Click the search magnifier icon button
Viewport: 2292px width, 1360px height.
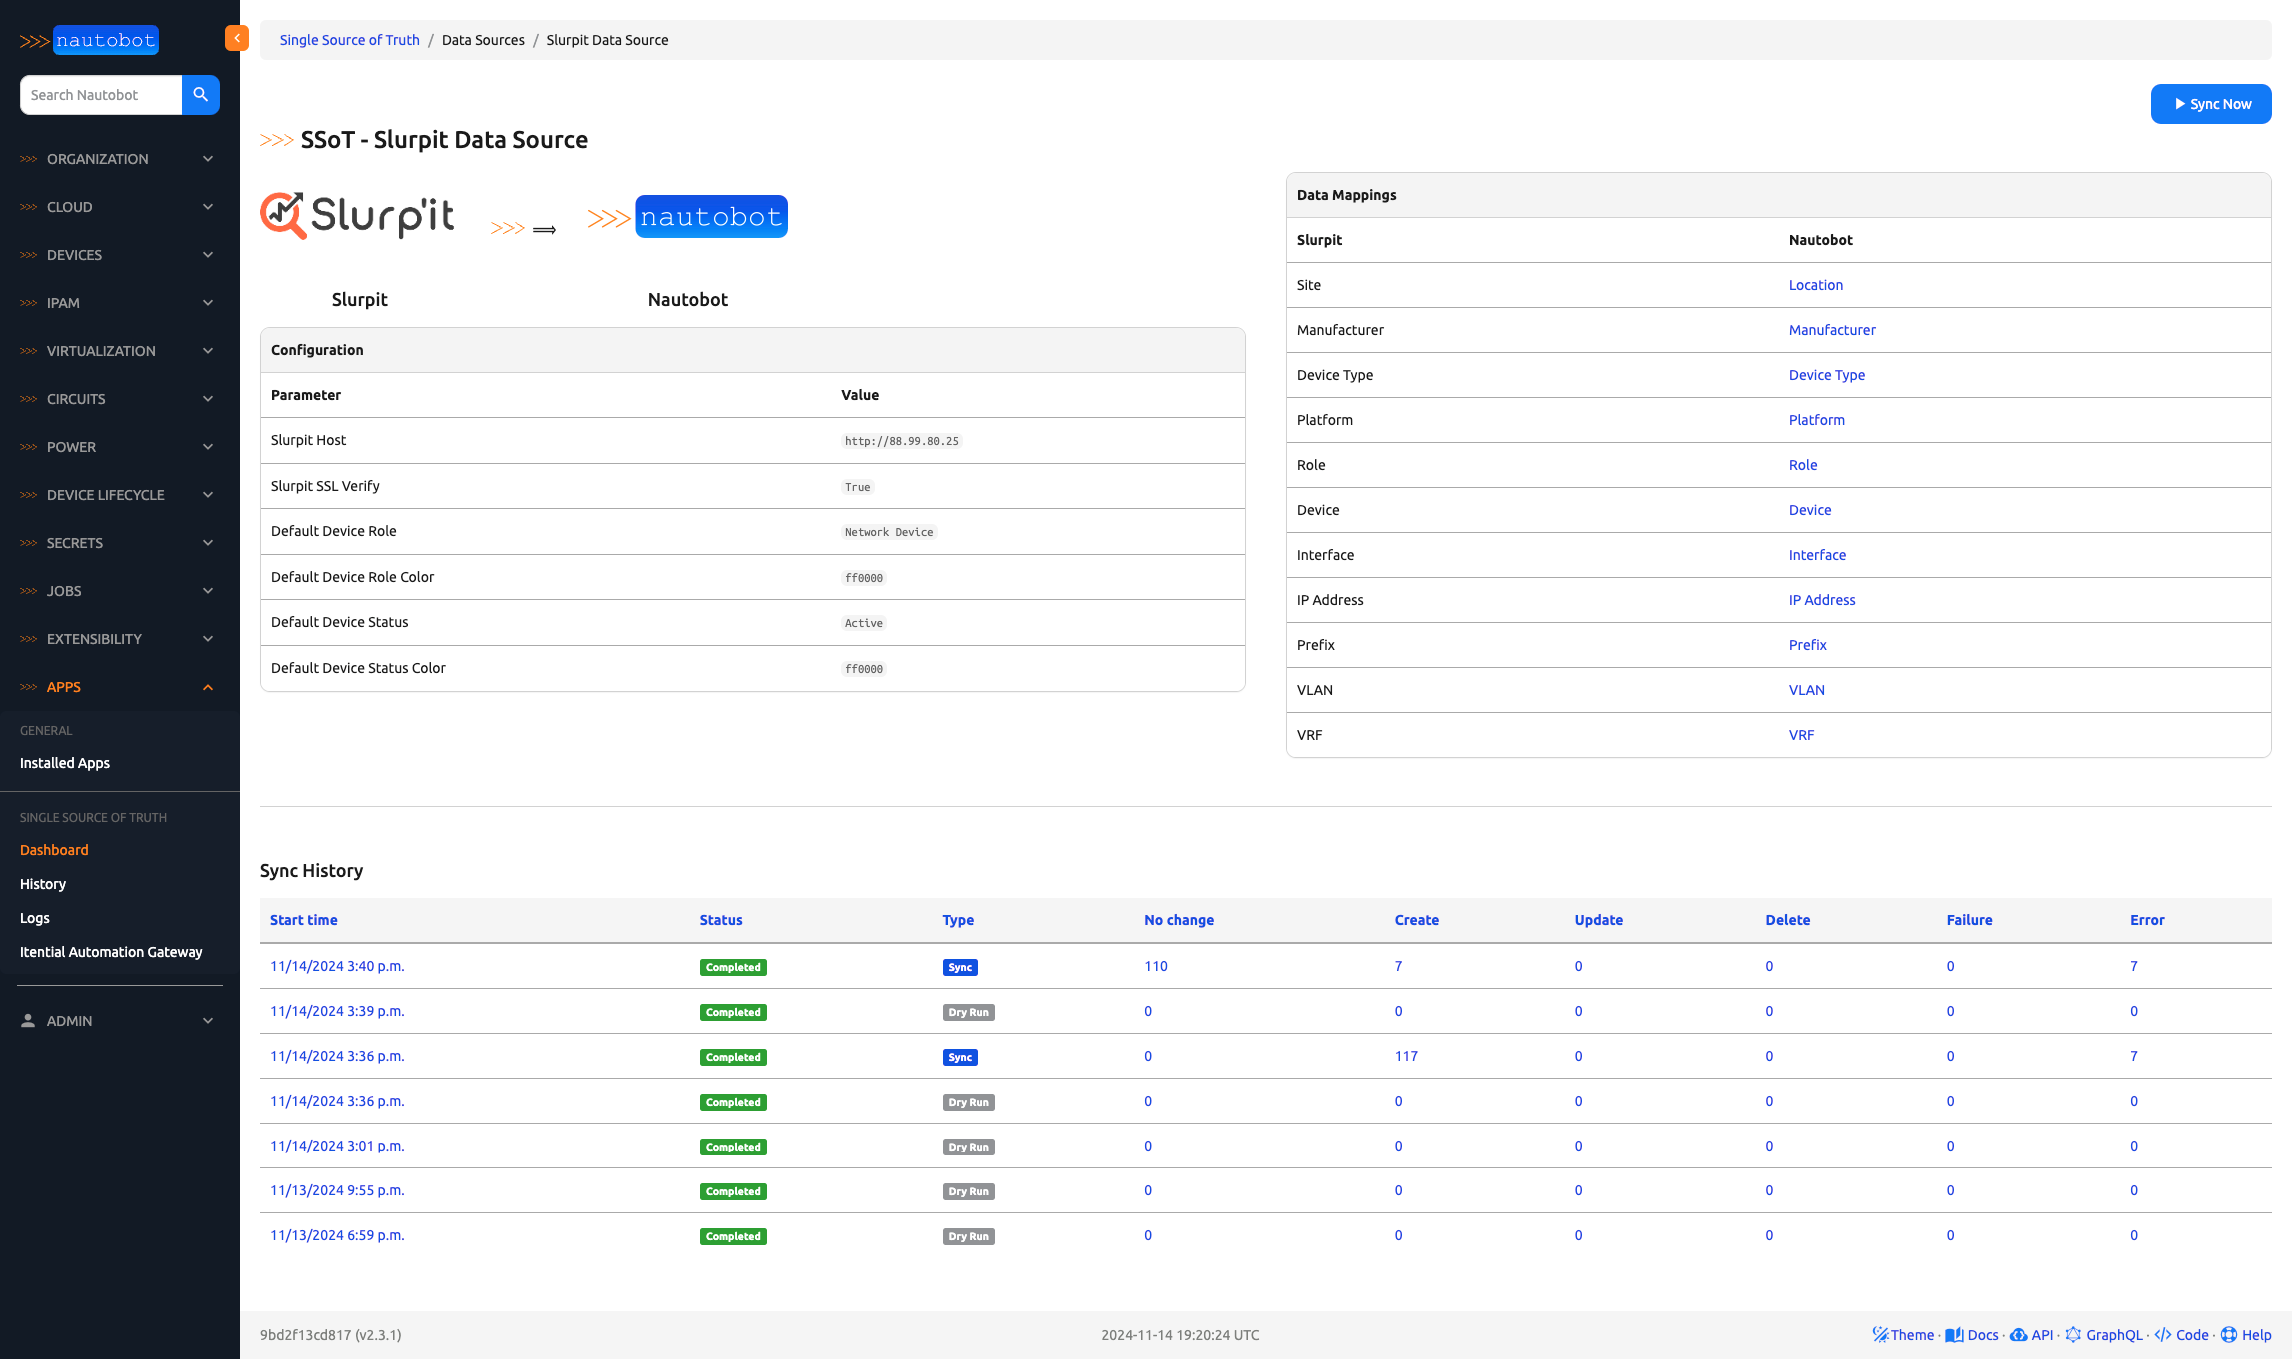pos(201,95)
